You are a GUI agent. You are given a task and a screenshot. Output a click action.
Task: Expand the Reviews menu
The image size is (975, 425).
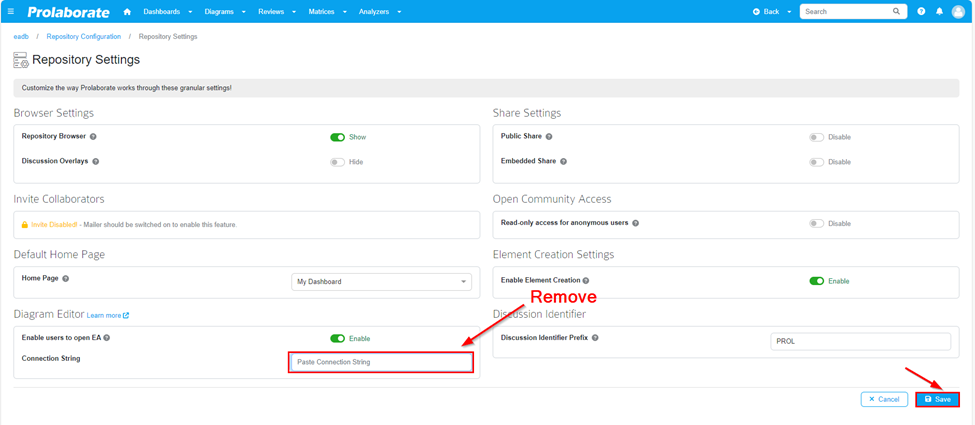click(277, 11)
